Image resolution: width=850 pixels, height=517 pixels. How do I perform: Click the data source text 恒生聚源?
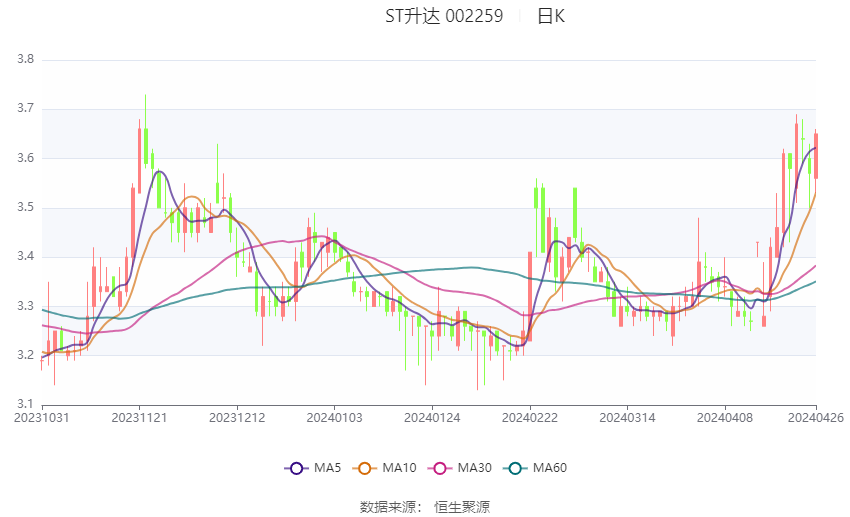click(x=462, y=507)
